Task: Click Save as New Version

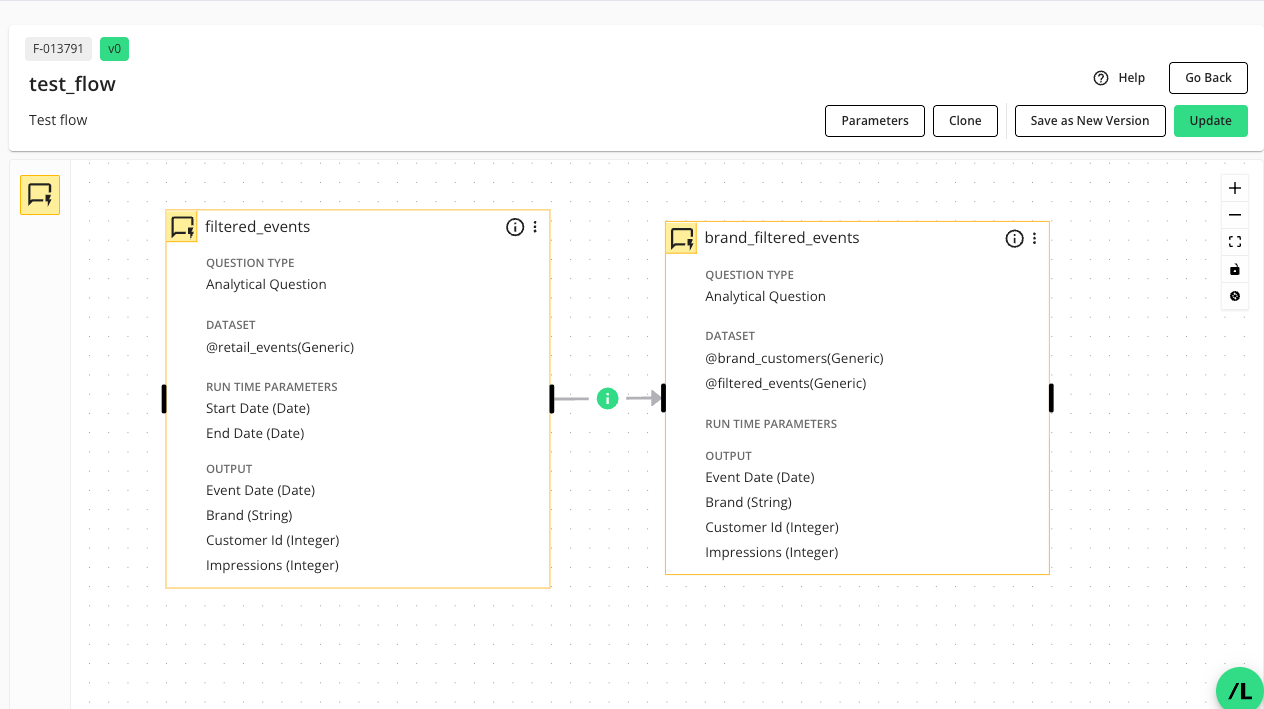Action: pyautogui.click(x=1089, y=121)
